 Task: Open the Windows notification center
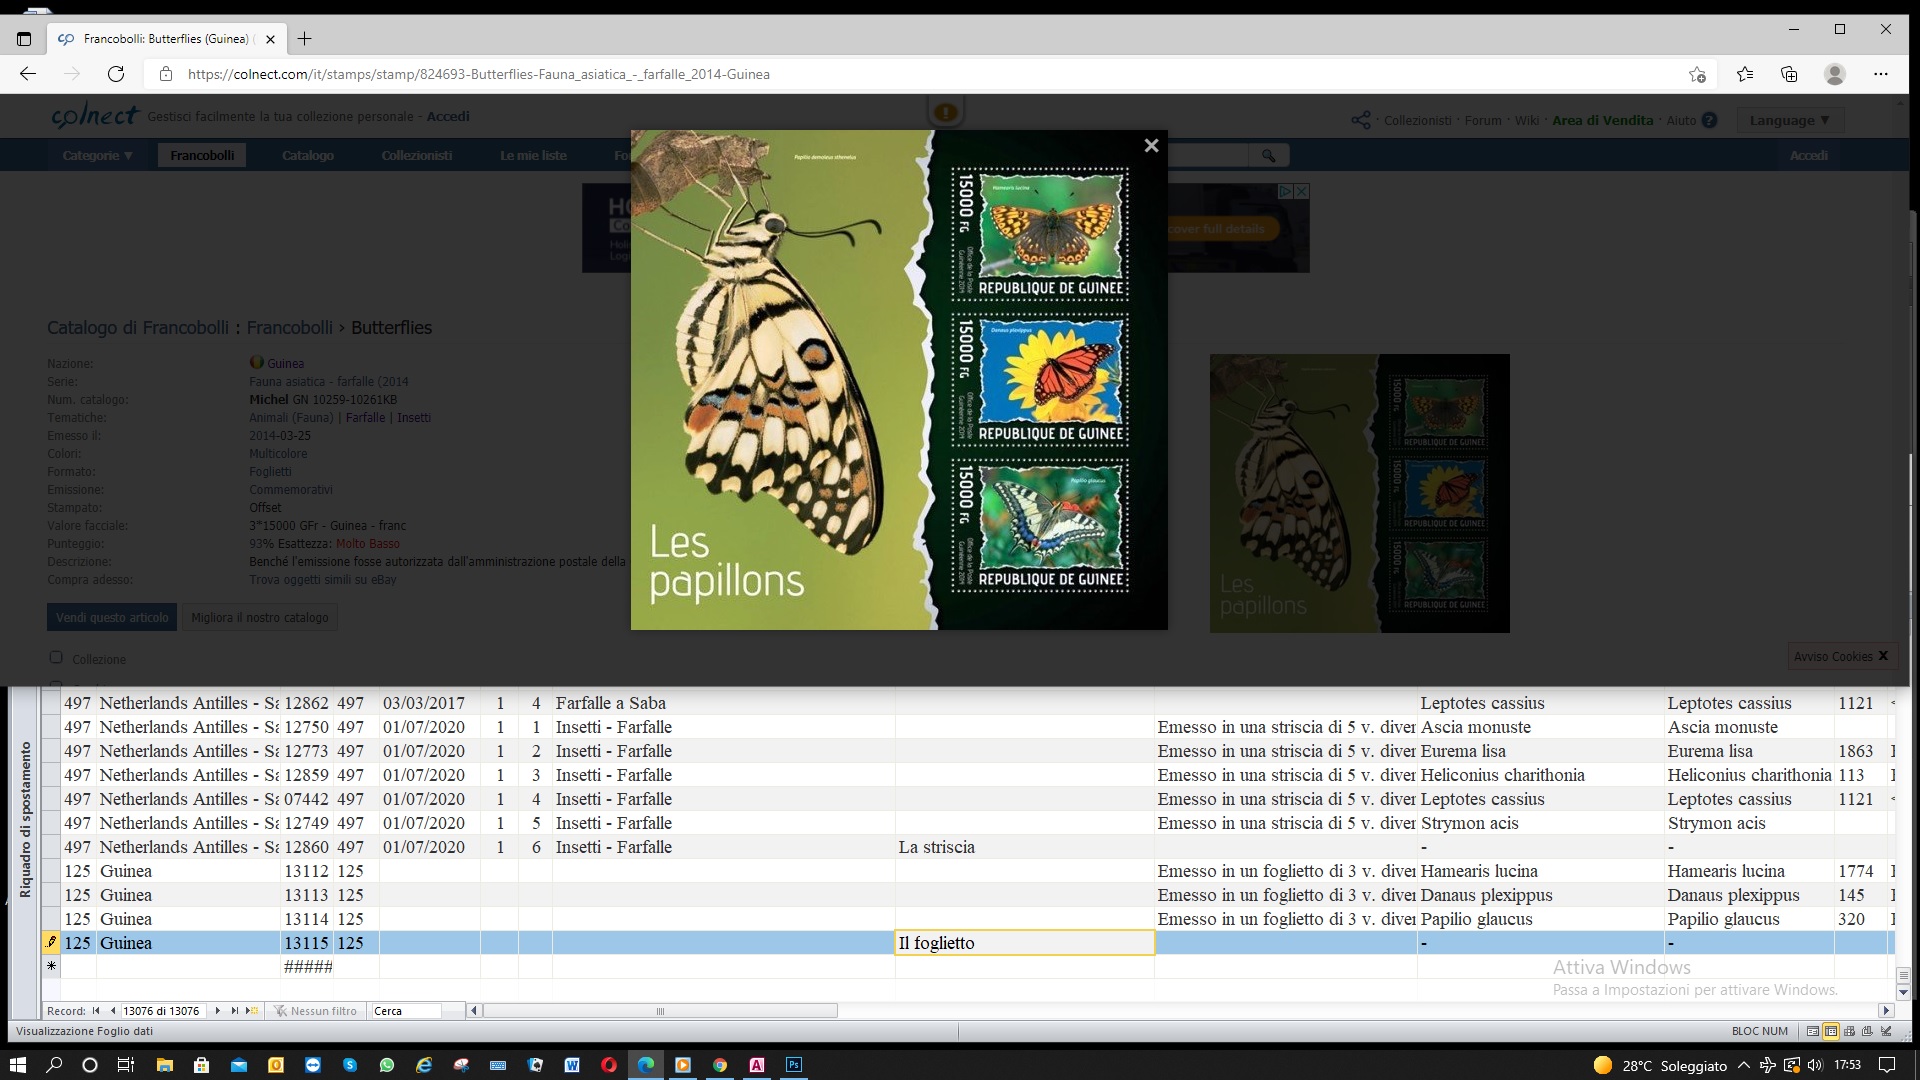[x=1887, y=1065]
